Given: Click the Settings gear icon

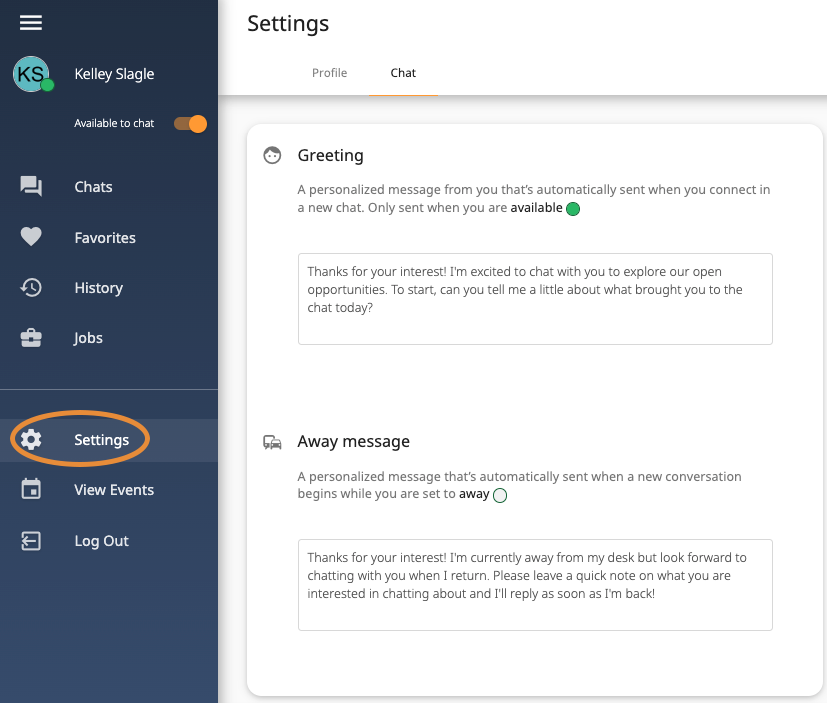Looking at the screenshot, I should pyautogui.click(x=31, y=440).
